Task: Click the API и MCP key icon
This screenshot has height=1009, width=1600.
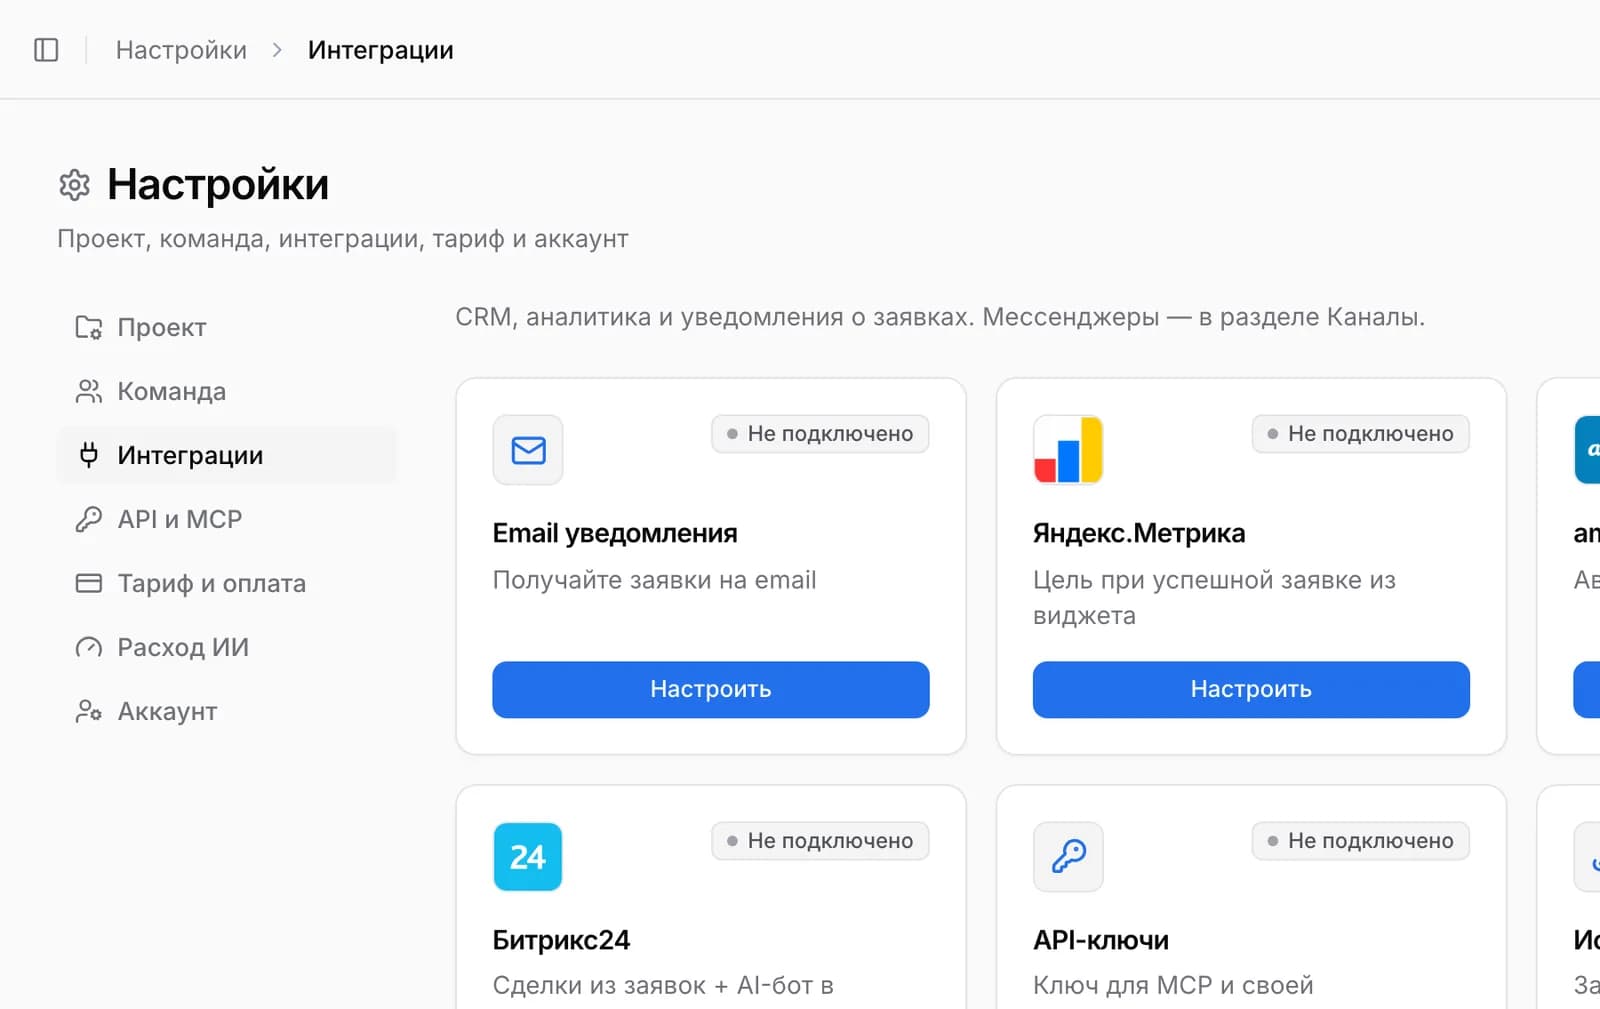Action: [89, 519]
